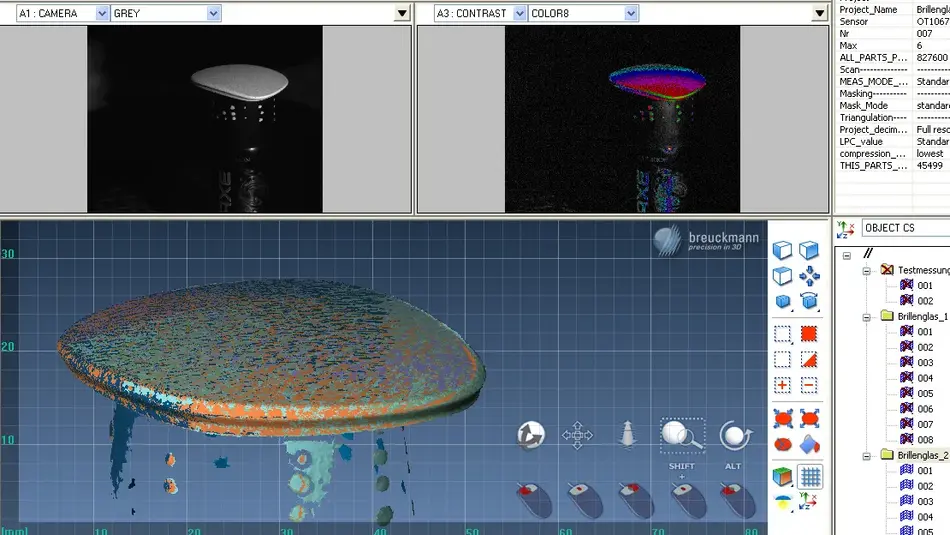Click the grey camera image preview
This screenshot has height=535, width=950.
point(205,119)
